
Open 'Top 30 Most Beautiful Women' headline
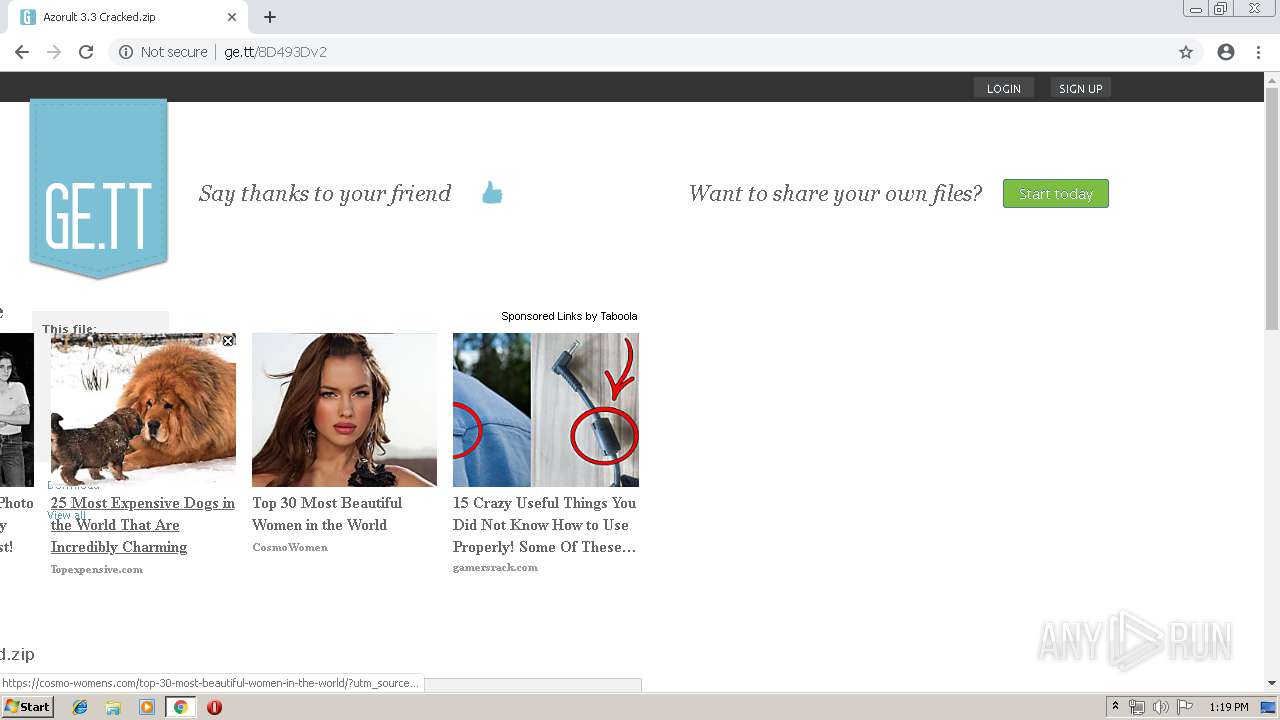point(327,514)
